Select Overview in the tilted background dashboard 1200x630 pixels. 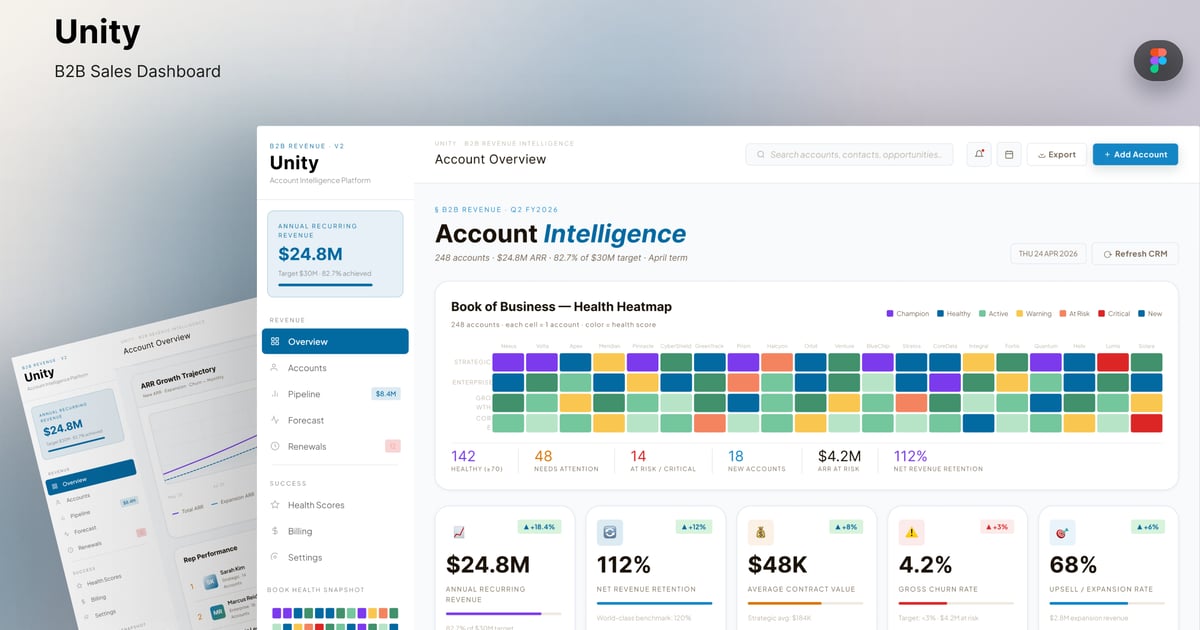(x=89, y=476)
